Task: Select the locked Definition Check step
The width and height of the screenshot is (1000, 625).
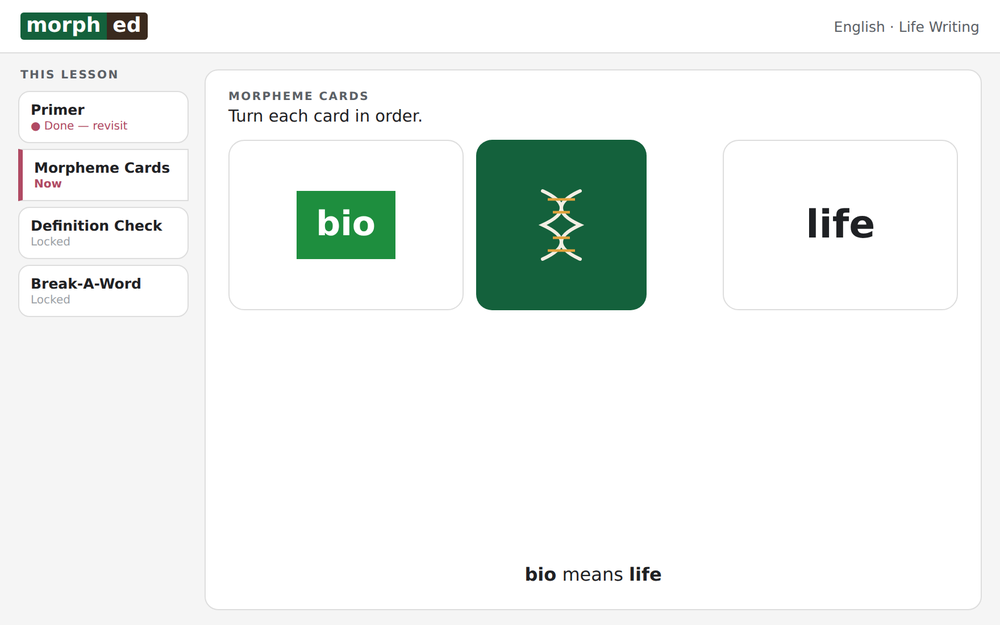Action: (103, 233)
